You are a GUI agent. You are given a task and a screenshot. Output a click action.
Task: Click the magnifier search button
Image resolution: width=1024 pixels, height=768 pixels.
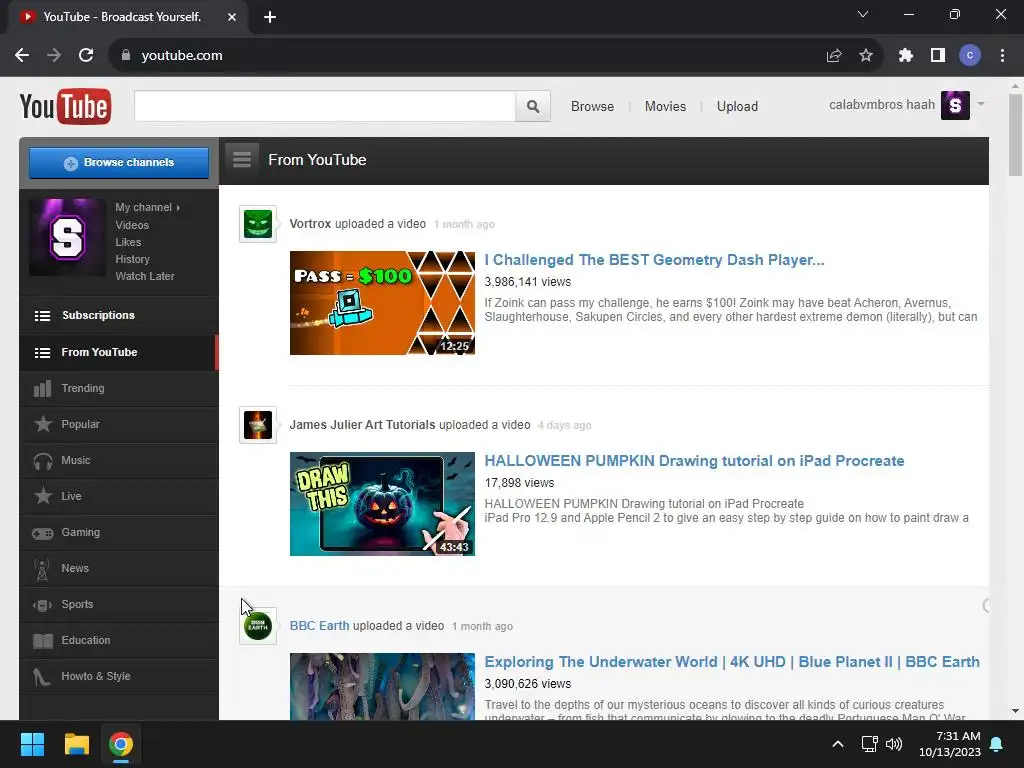(x=533, y=106)
